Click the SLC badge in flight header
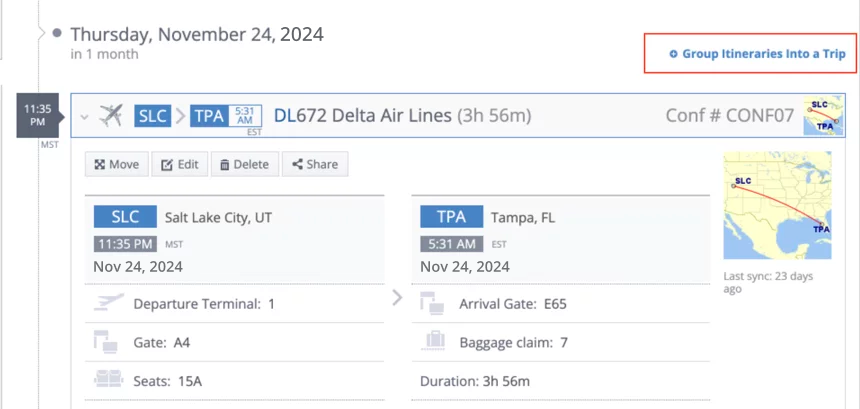This screenshot has height=409, width=860. pos(153,116)
